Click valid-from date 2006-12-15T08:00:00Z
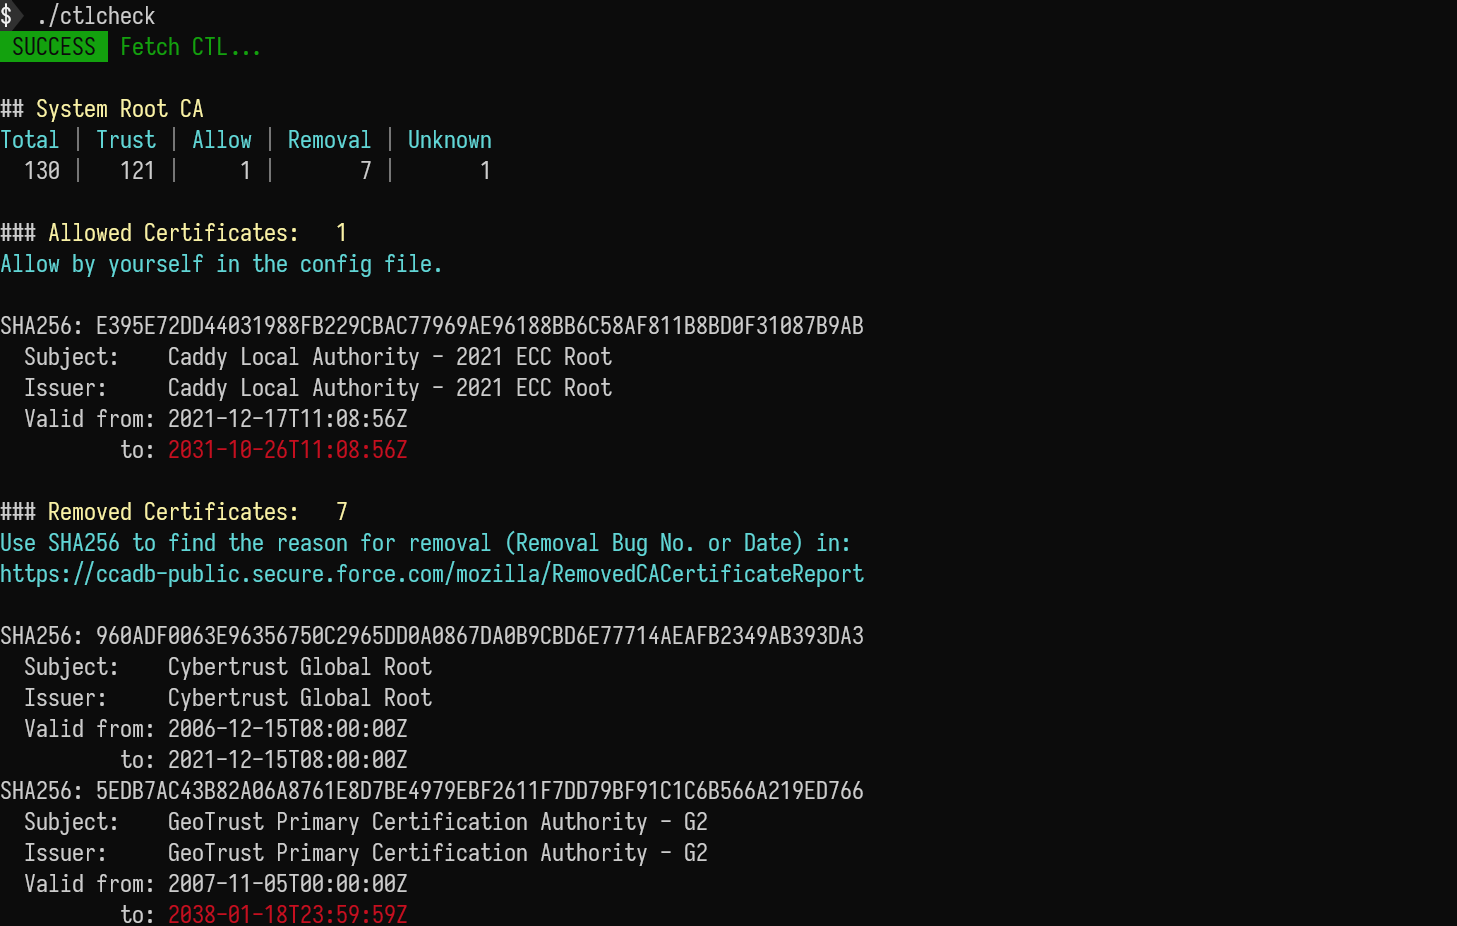Screen dimensions: 1457x926 click(x=288, y=729)
